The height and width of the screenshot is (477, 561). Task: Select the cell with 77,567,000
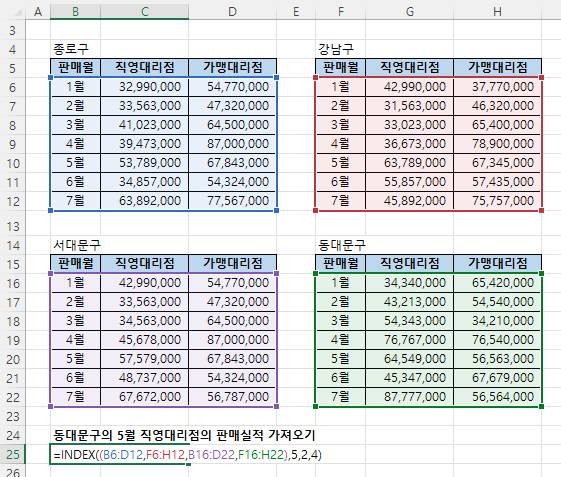233,201
